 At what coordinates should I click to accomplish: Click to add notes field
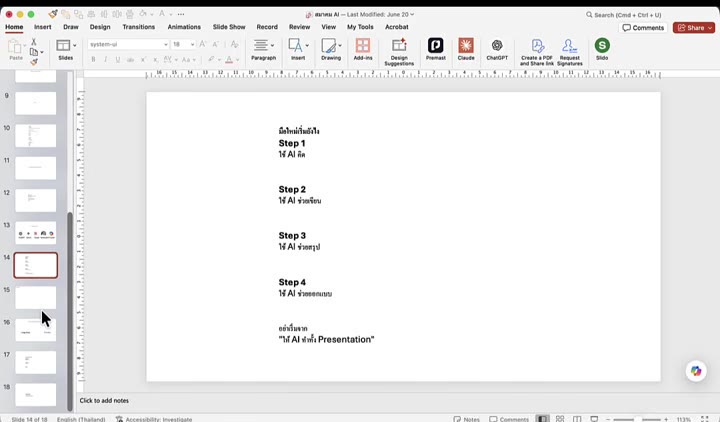point(104,400)
